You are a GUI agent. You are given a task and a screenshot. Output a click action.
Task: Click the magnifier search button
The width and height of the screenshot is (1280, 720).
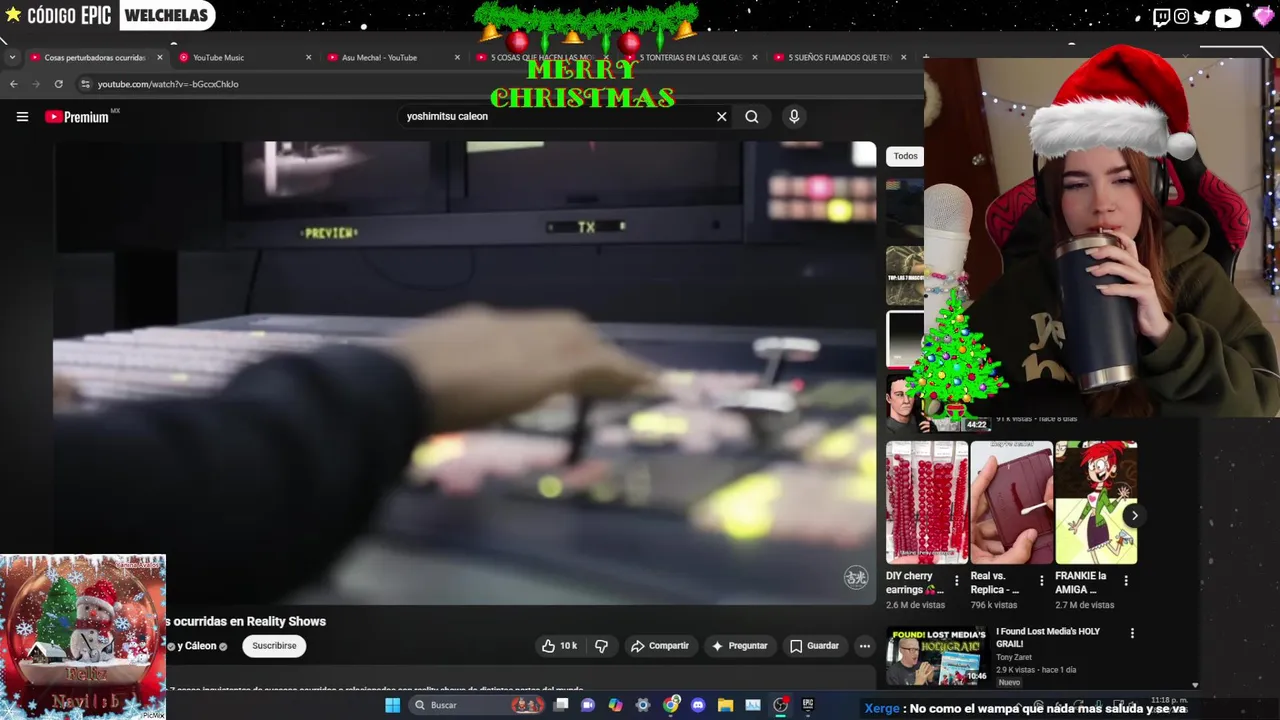coord(752,117)
